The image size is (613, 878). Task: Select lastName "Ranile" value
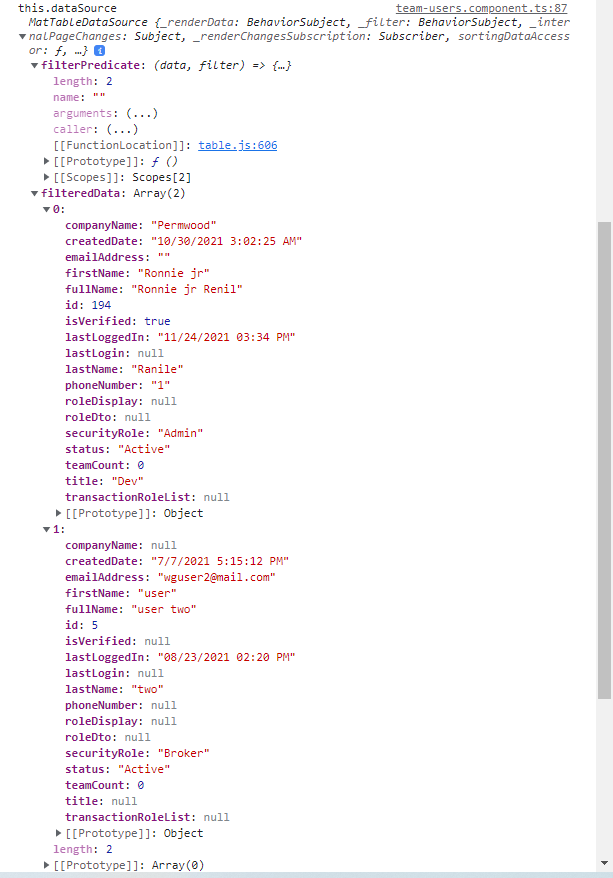[x=157, y=370]
